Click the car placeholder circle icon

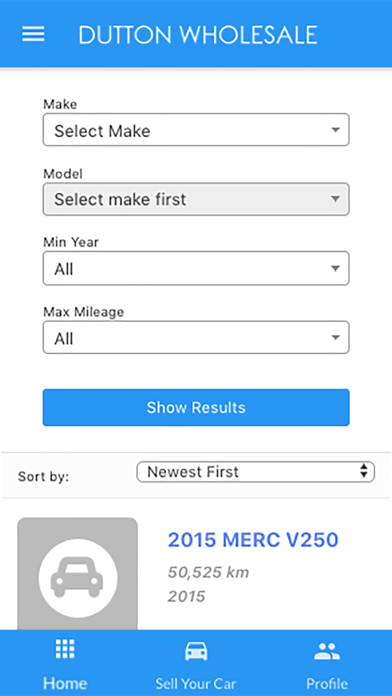pyautogui.click(x=78, y=577)
